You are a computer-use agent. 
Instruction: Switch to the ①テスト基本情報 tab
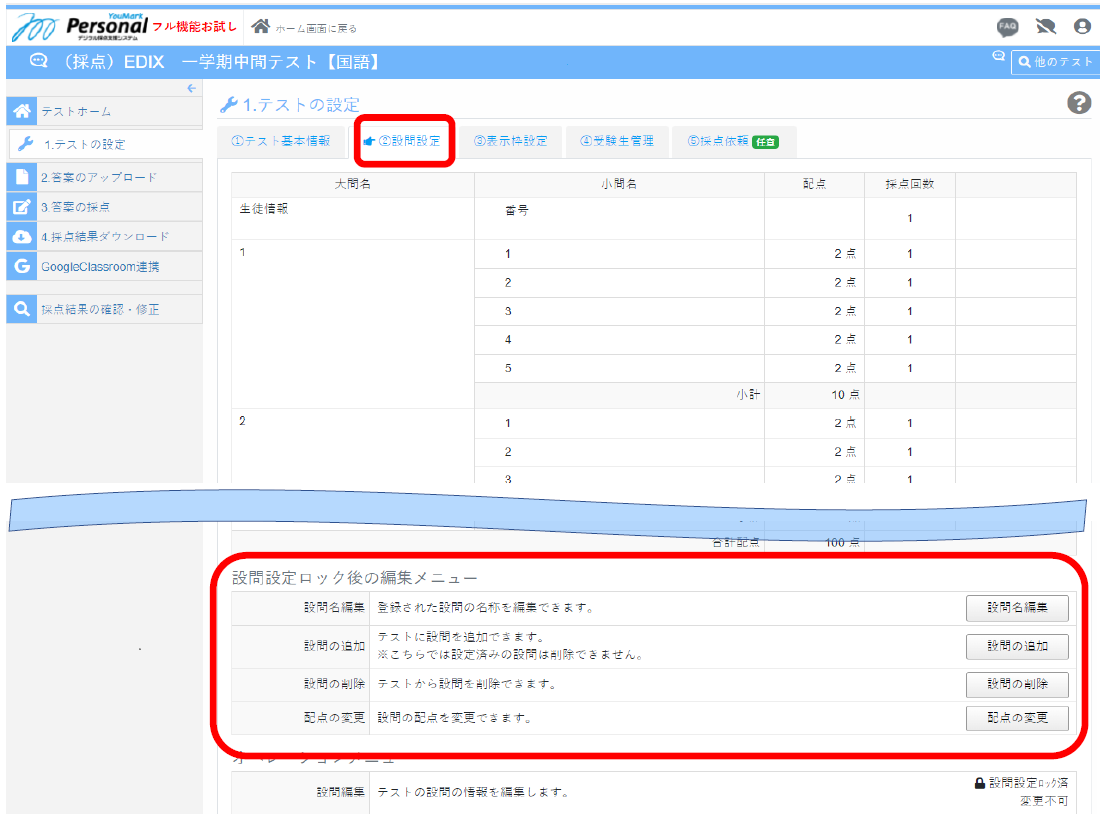click(x=280, y=141)
